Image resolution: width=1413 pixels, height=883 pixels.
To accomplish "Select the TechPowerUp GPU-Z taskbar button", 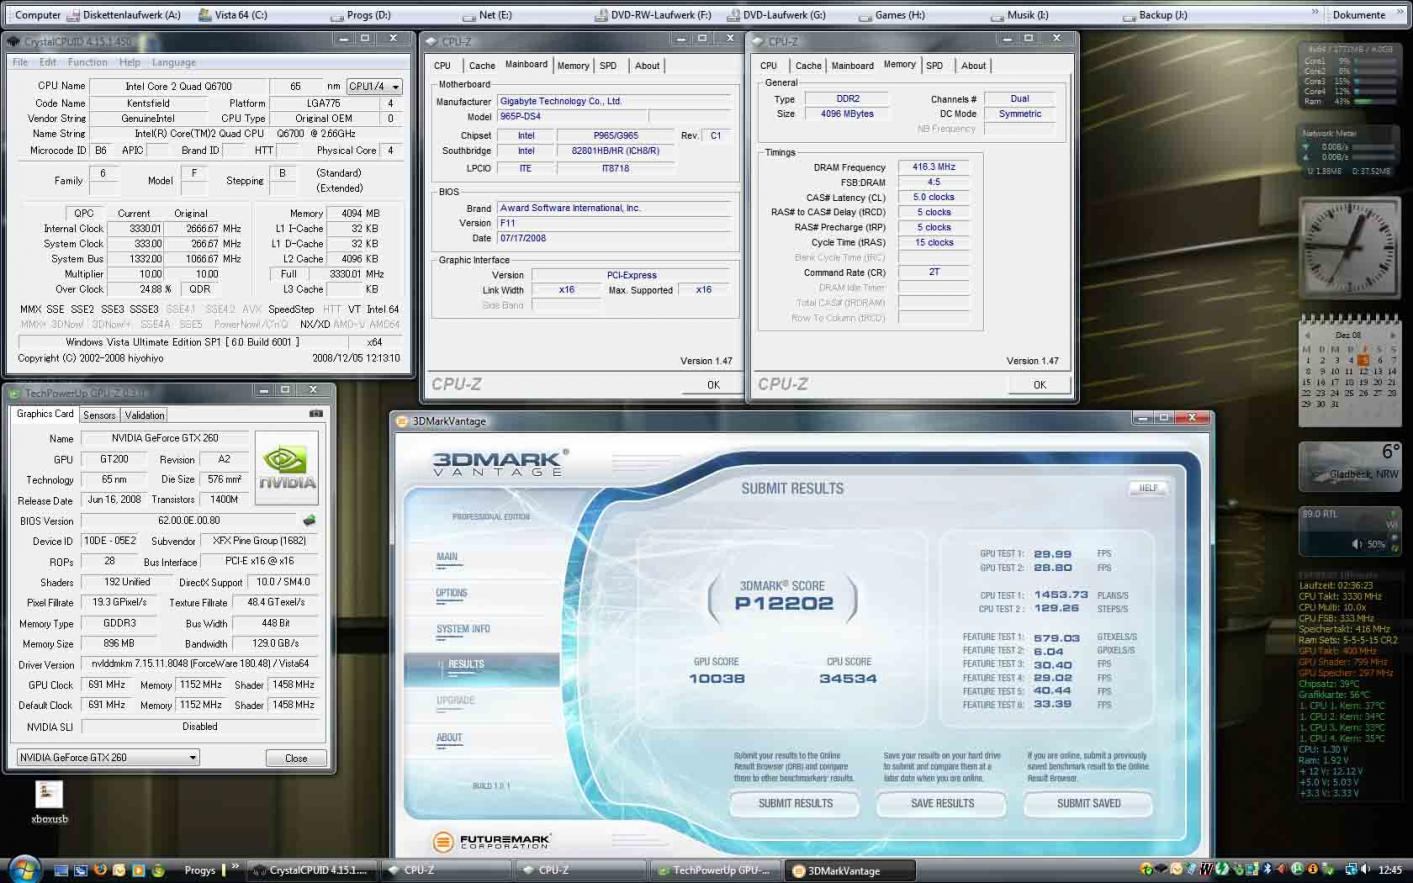I will (x=716, y=870).
